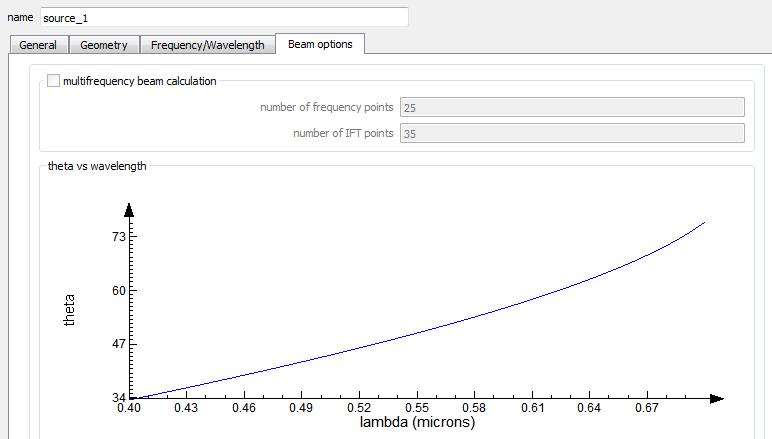Click the number of frequency points field
This screenshot has height=439, width=772.
tap(572, 107)
